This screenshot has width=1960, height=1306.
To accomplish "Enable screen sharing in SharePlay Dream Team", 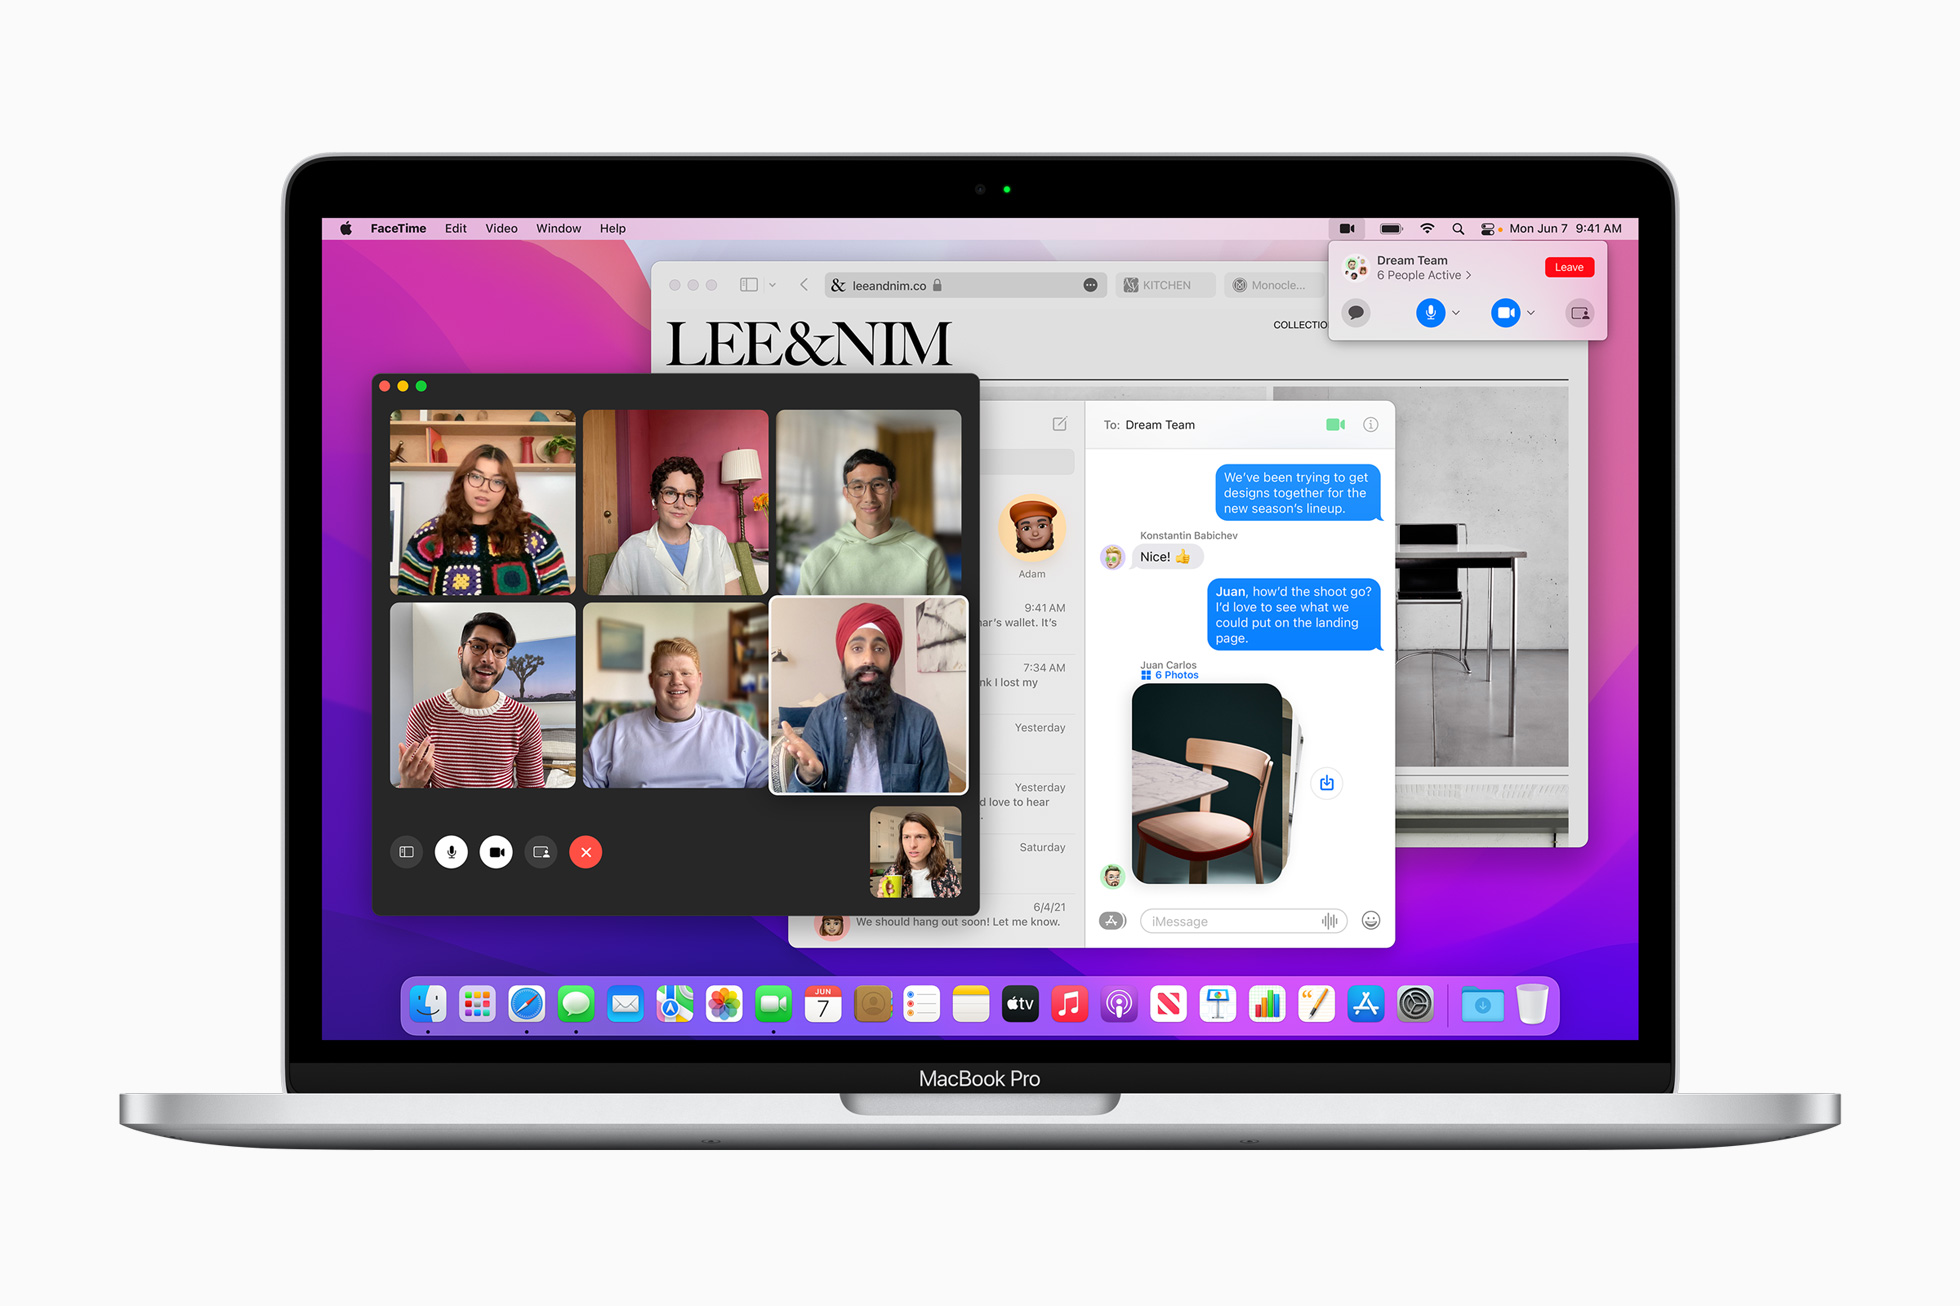I will tap(1577, 310).
